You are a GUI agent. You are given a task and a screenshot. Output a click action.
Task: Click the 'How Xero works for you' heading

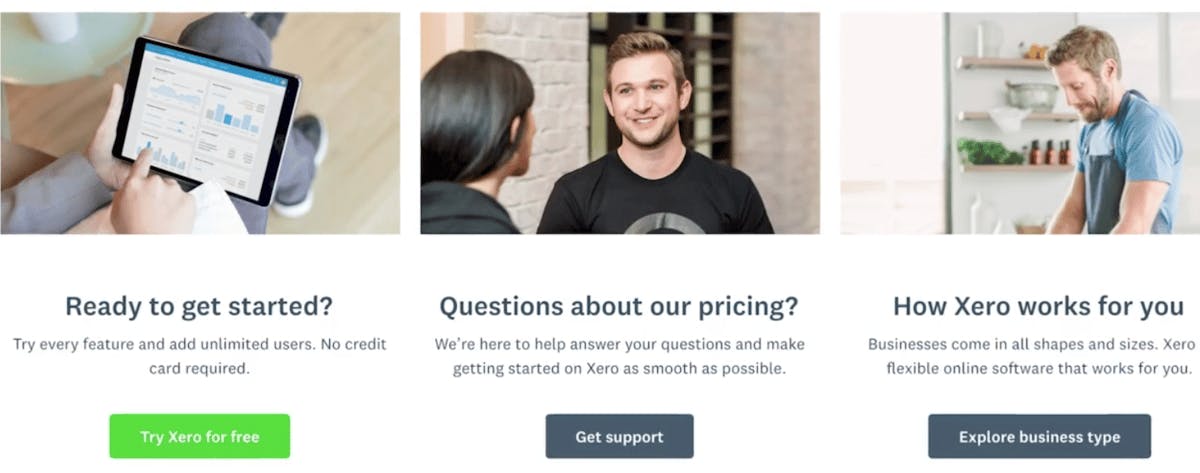[1038, 305]
